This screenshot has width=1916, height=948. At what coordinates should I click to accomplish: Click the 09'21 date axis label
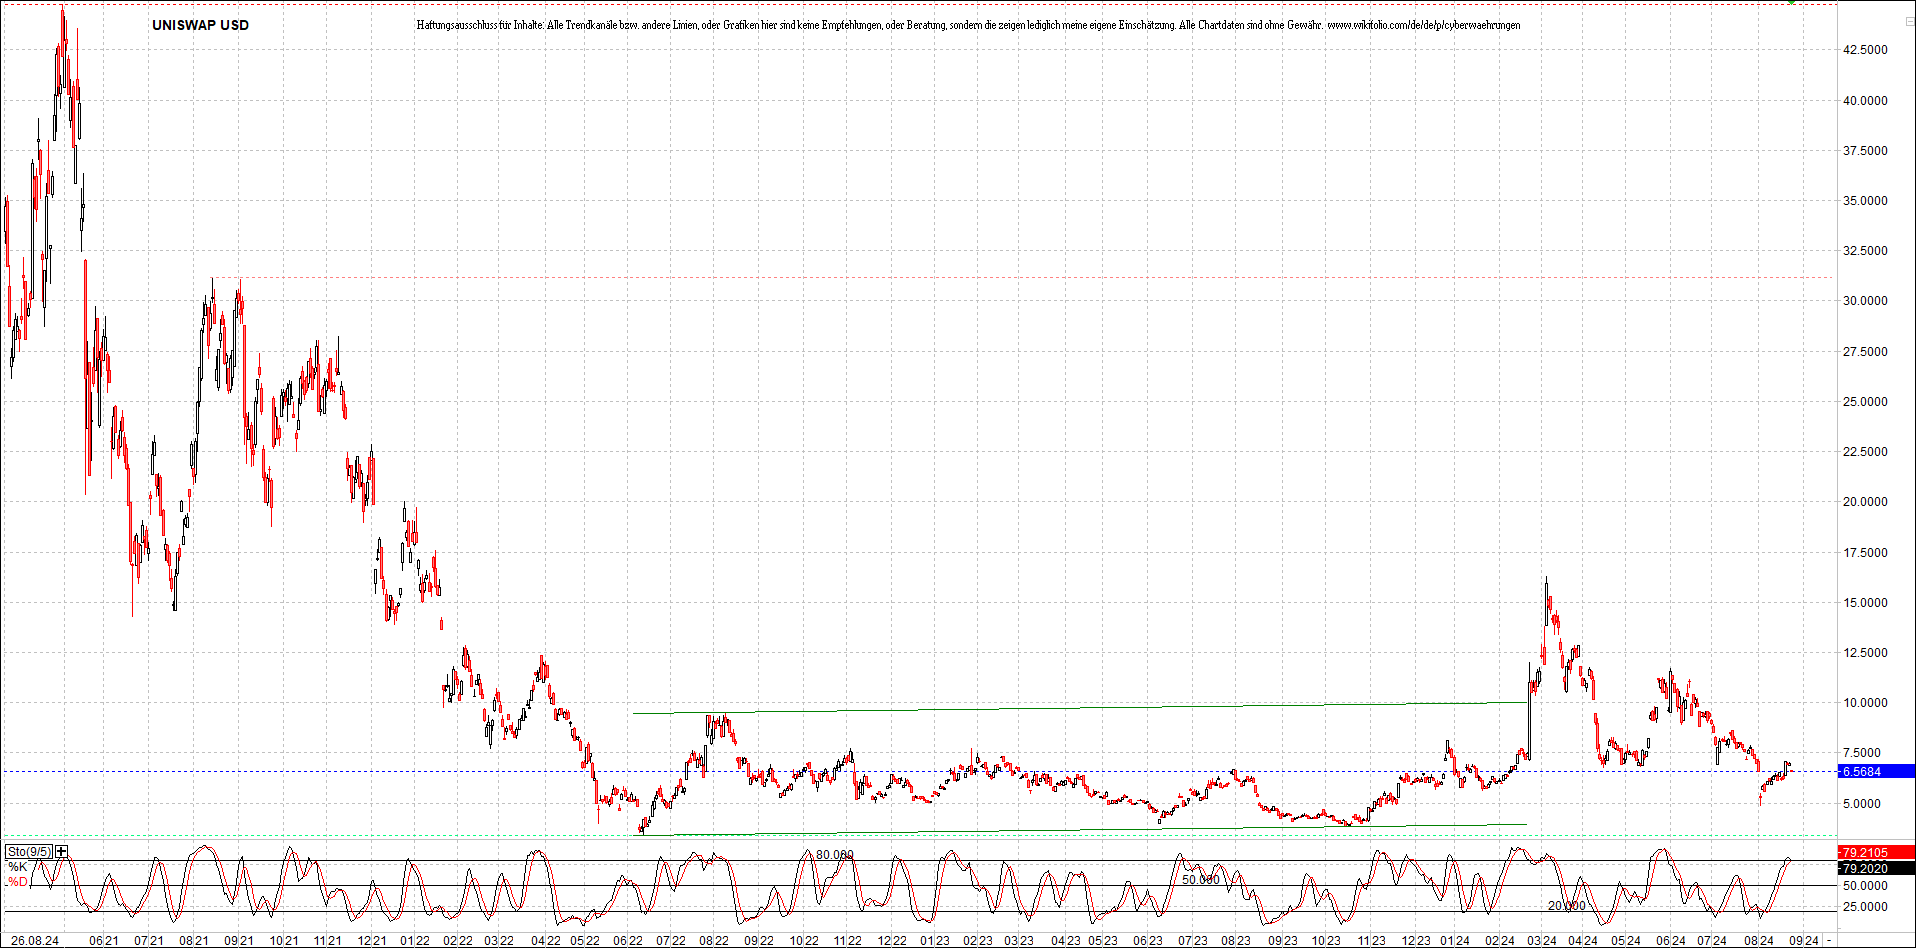(238, 941)
